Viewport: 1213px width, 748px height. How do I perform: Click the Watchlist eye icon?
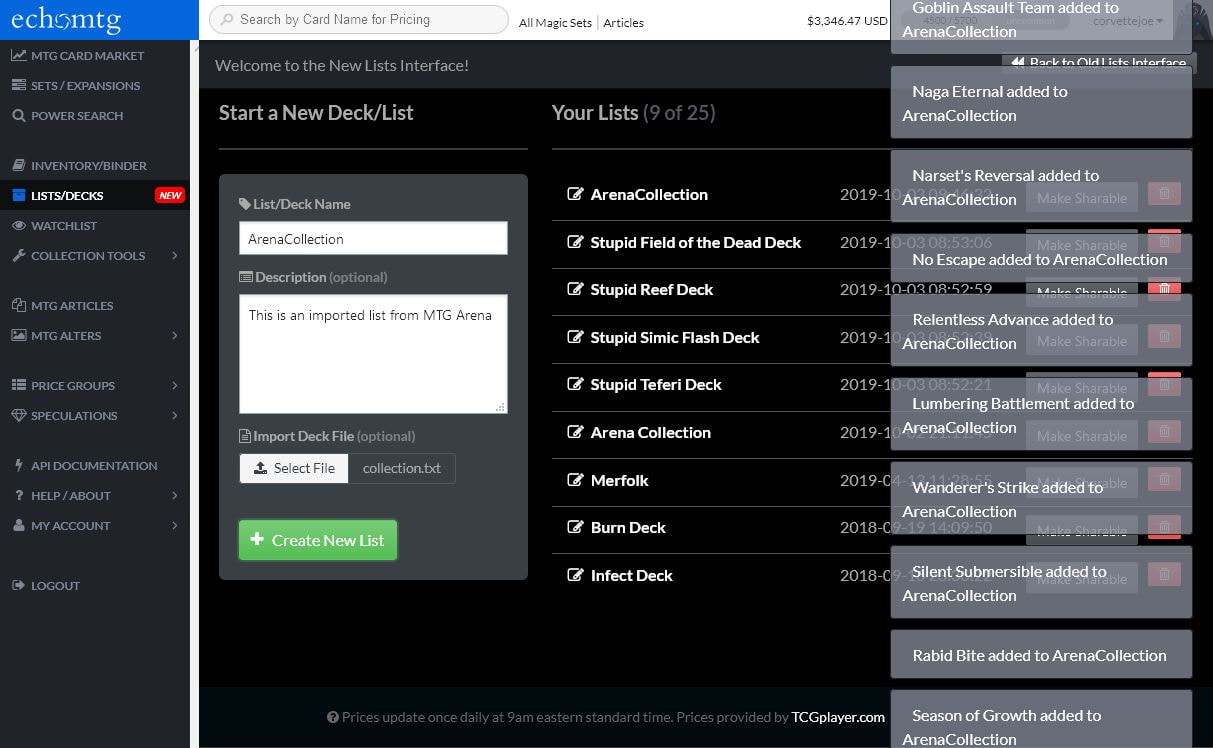19,226
